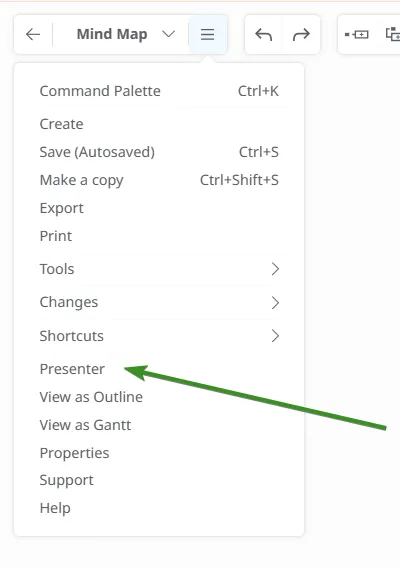Open Command Palette from menu

pyautogui.click(x=159, y=91)
